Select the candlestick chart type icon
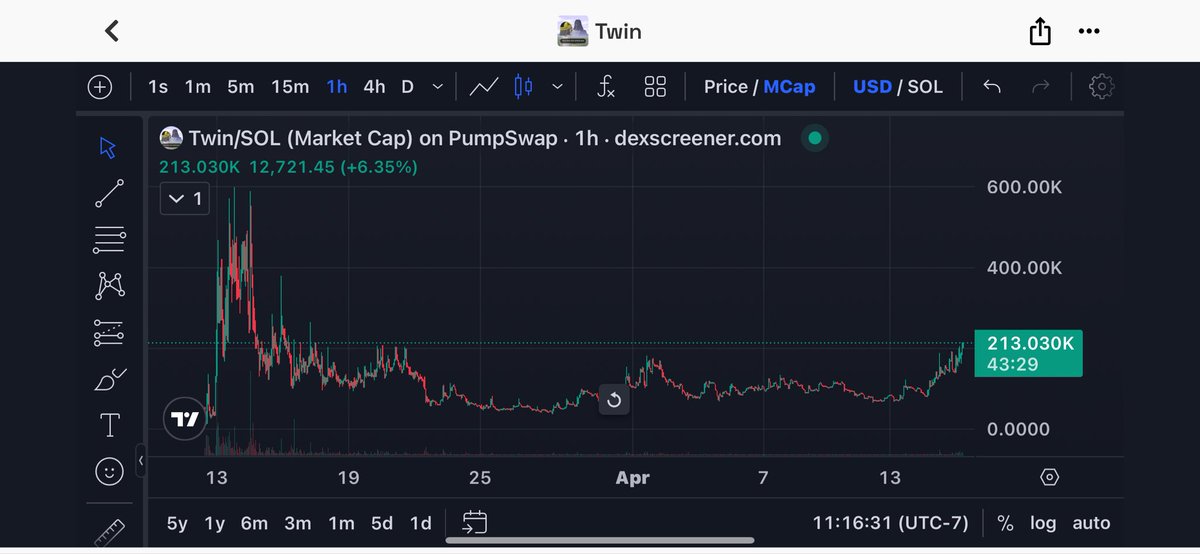 pyautogui.click(x=523, y=87)
